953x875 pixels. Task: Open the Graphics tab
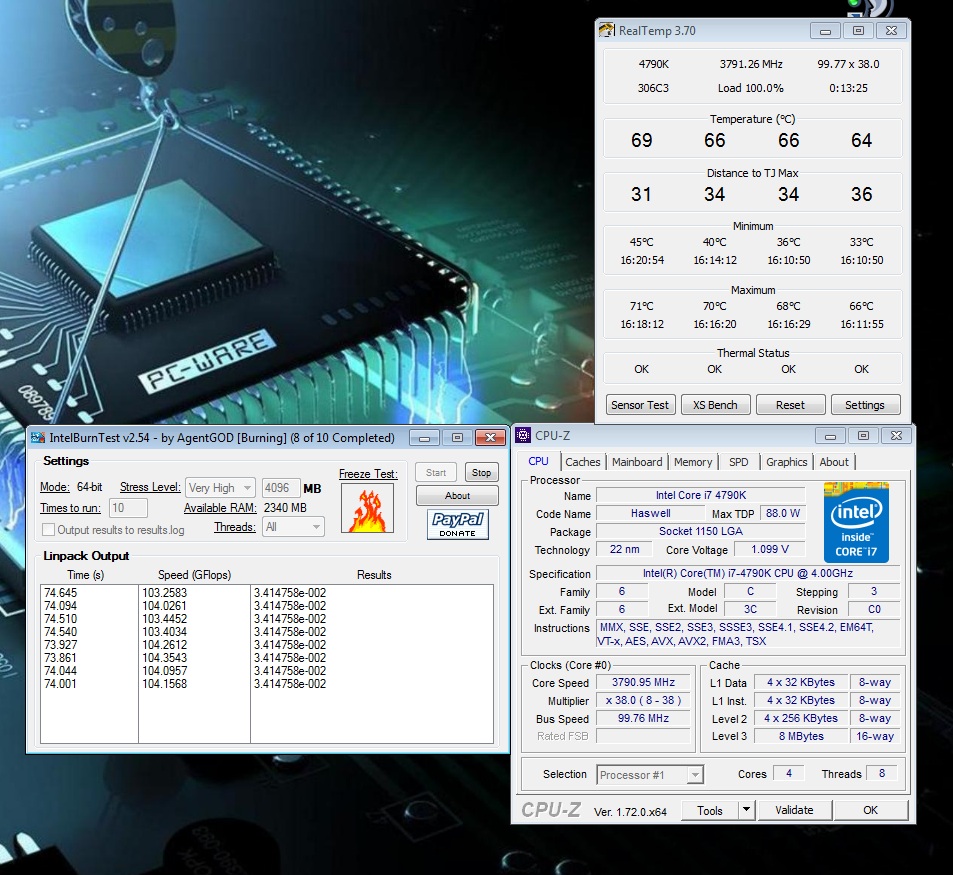click(x=786, y=462)
